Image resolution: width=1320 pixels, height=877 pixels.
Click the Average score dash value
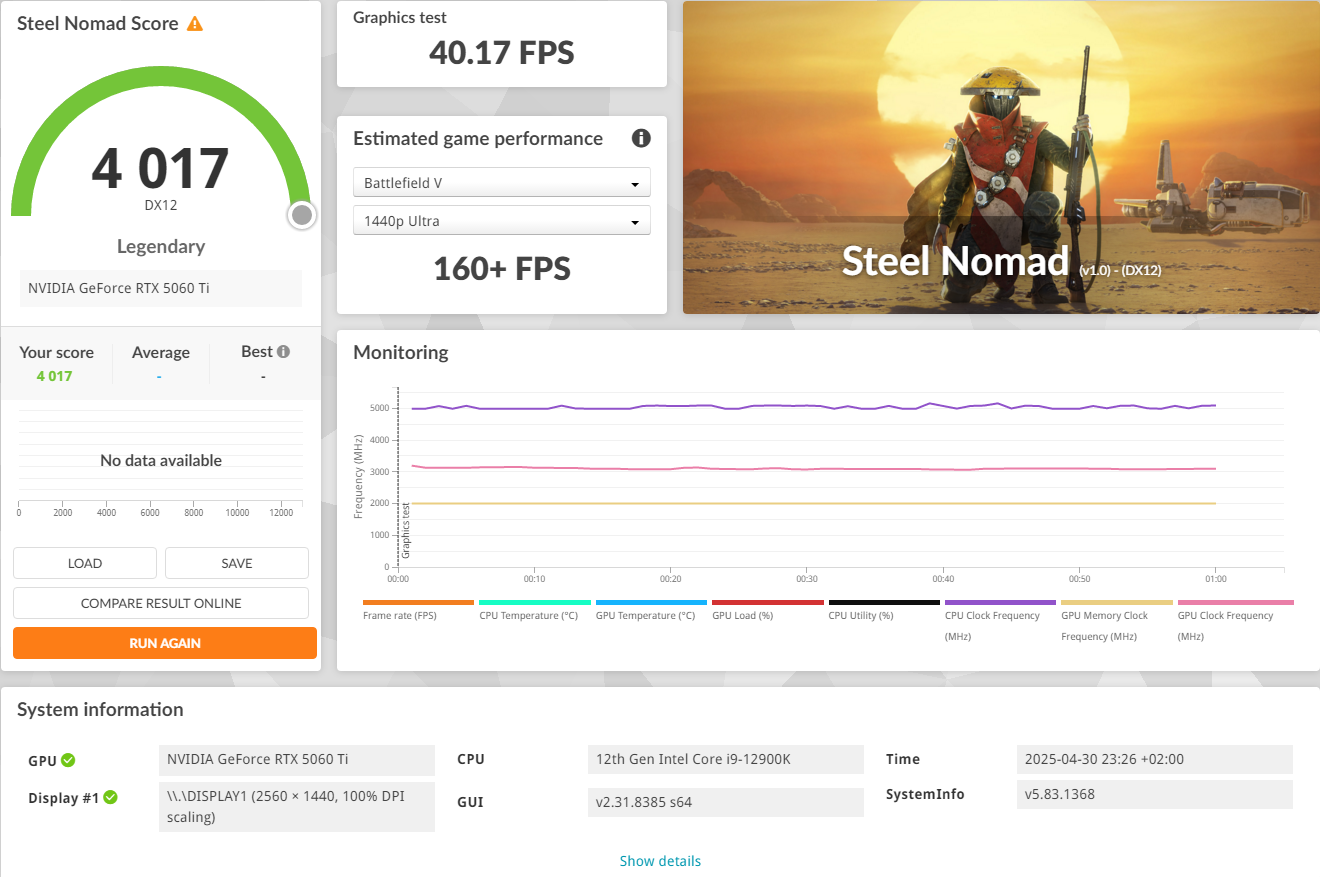pyautogui.click(x=159, y=377)
